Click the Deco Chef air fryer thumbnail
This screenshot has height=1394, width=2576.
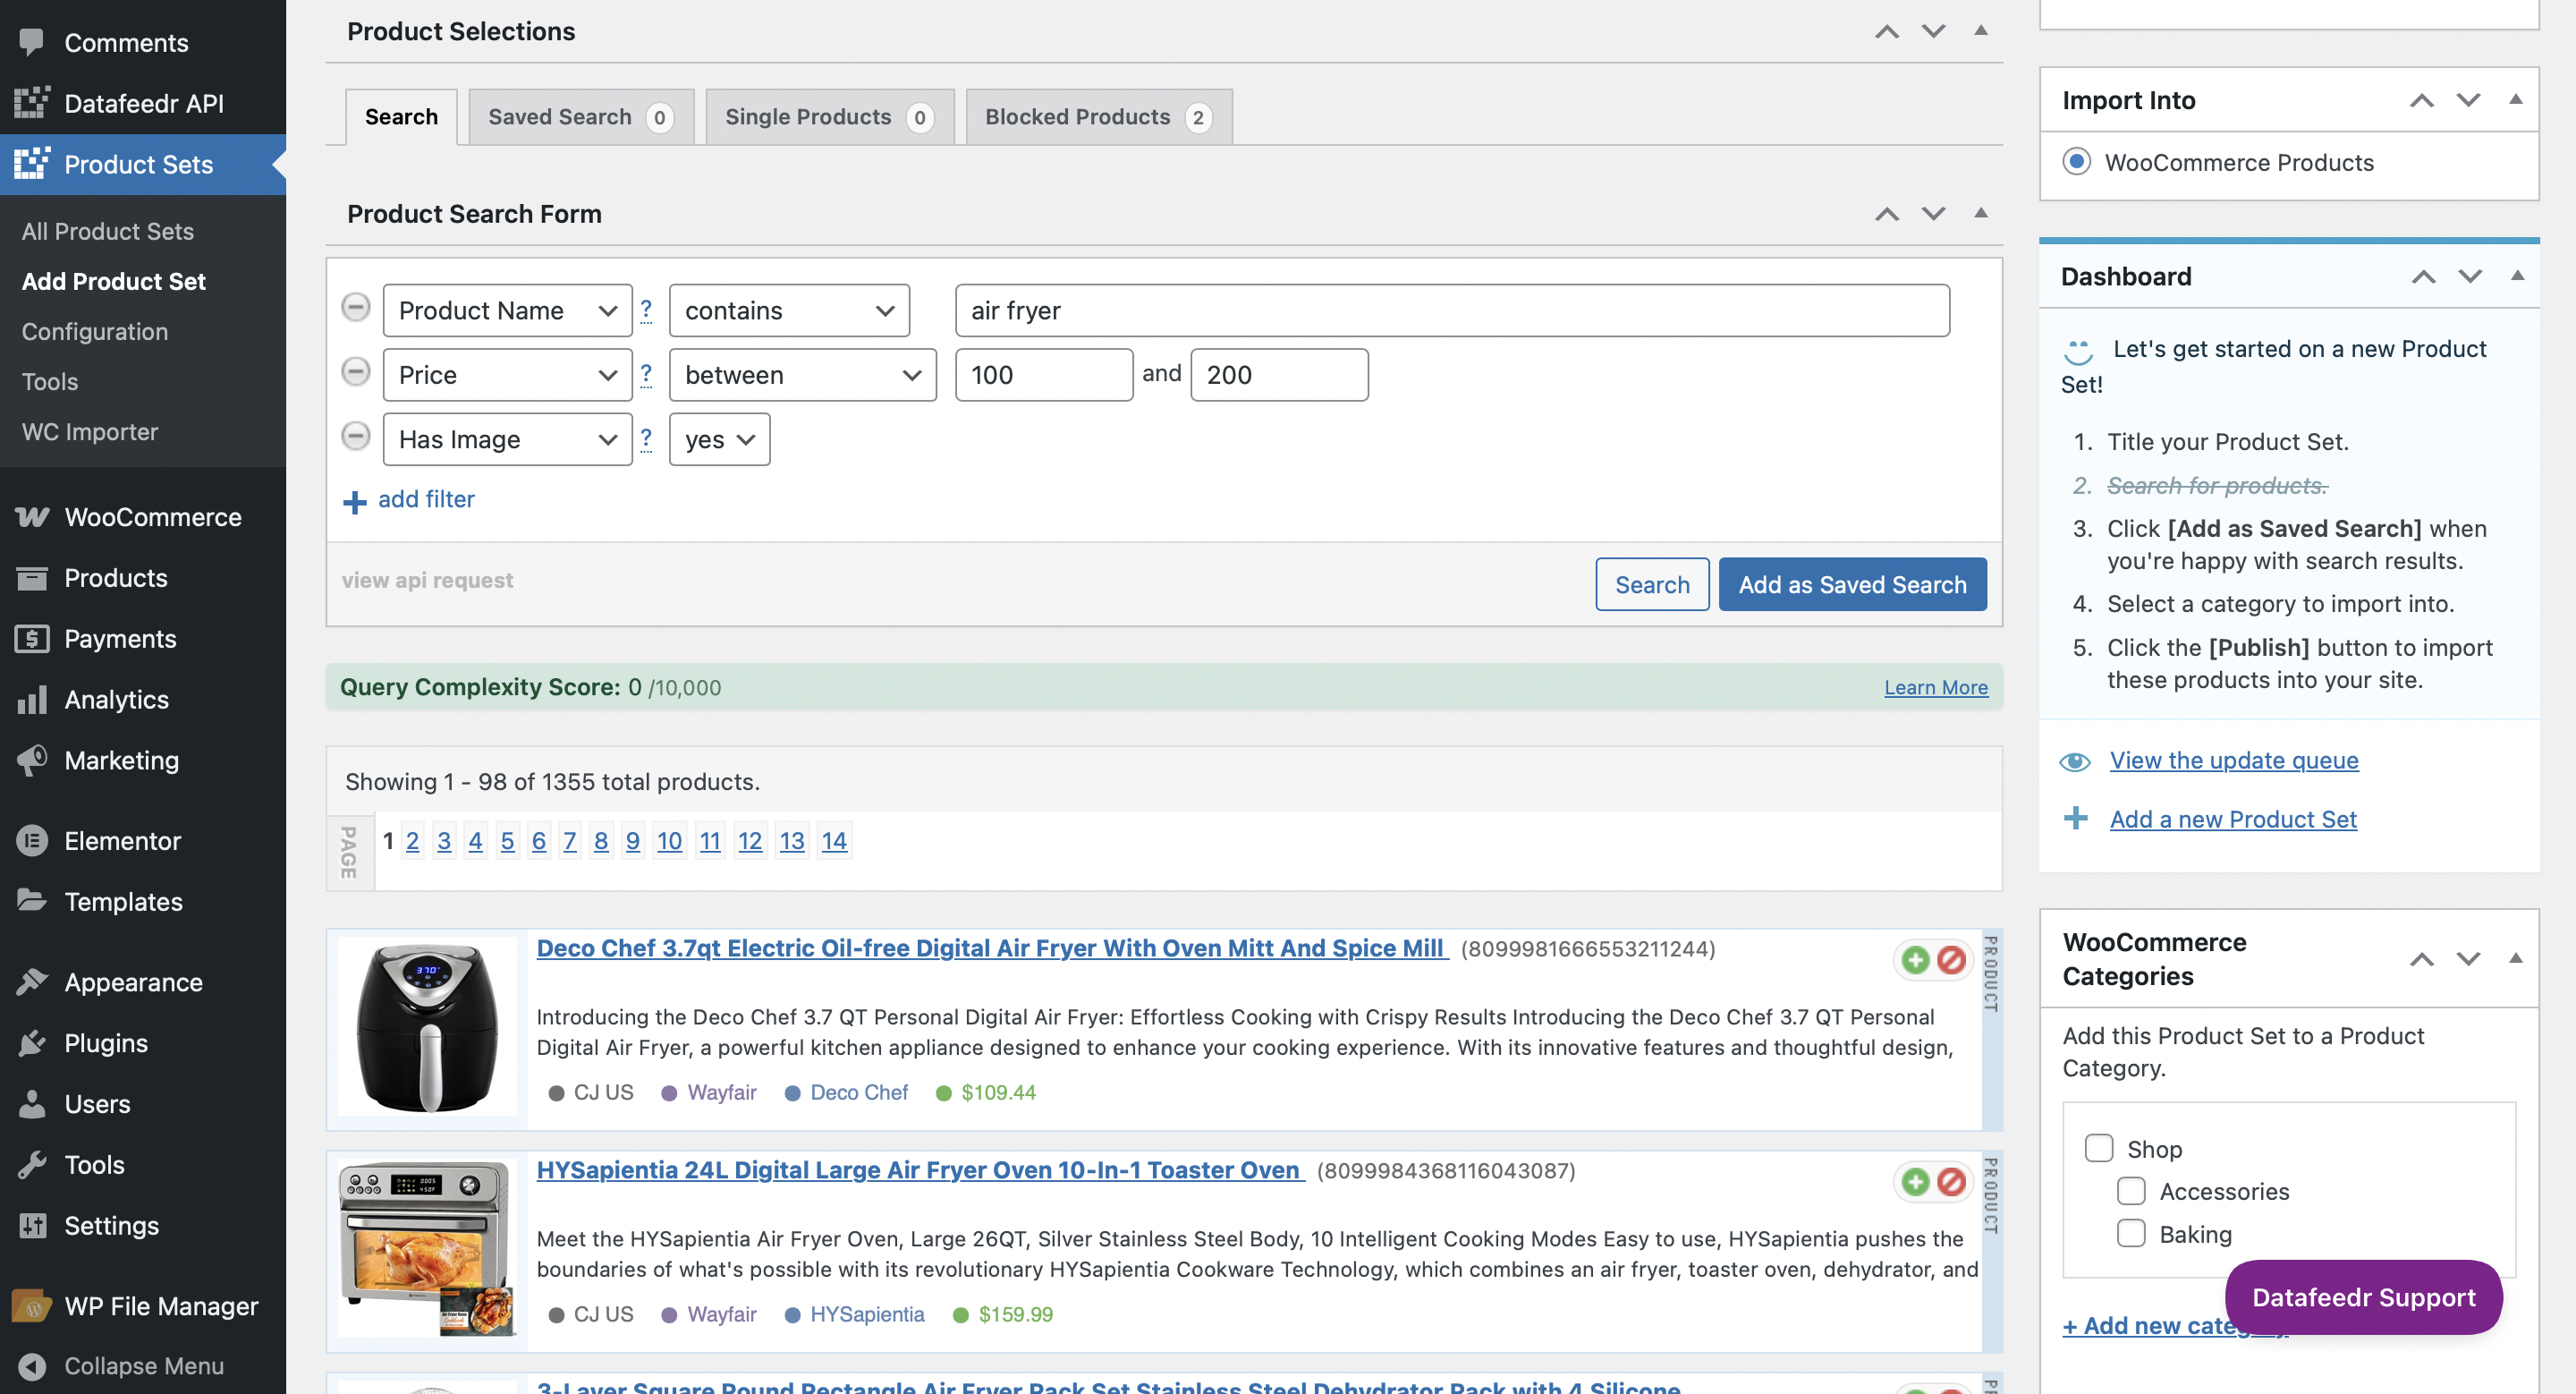(428, 1026)
